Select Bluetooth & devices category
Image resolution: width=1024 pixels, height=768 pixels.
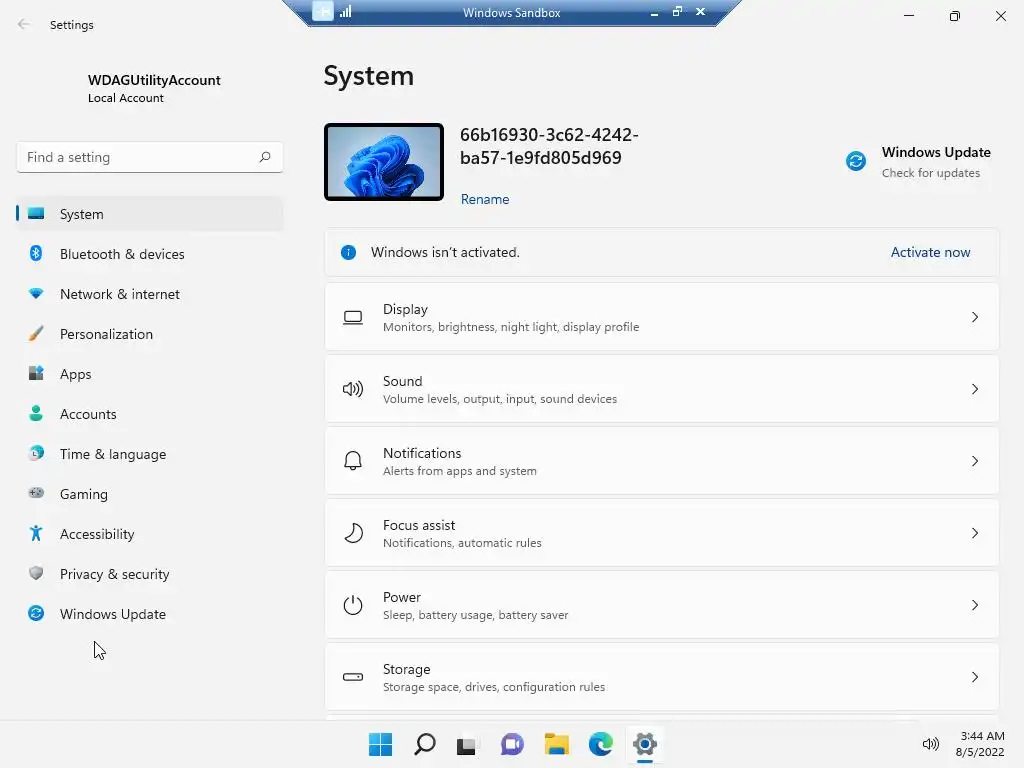coord(150,253)
